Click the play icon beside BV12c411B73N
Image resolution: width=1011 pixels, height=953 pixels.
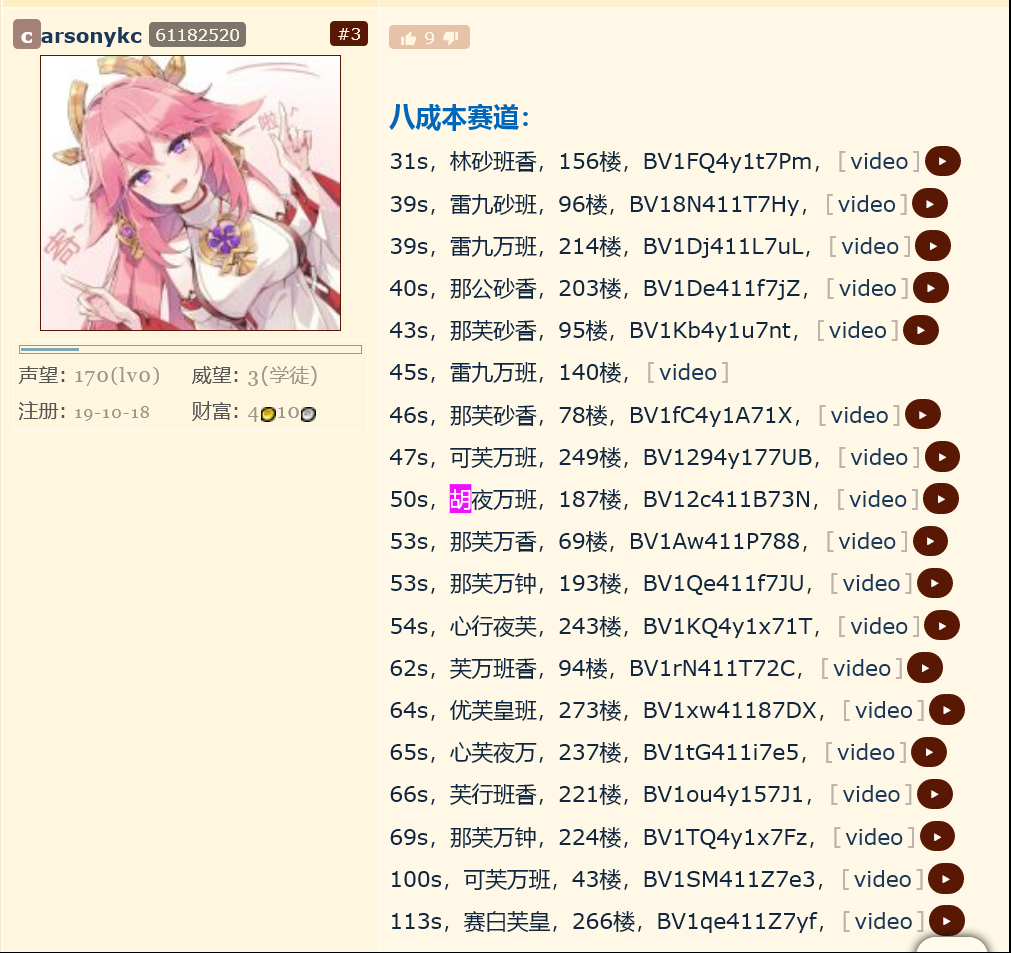941,499
